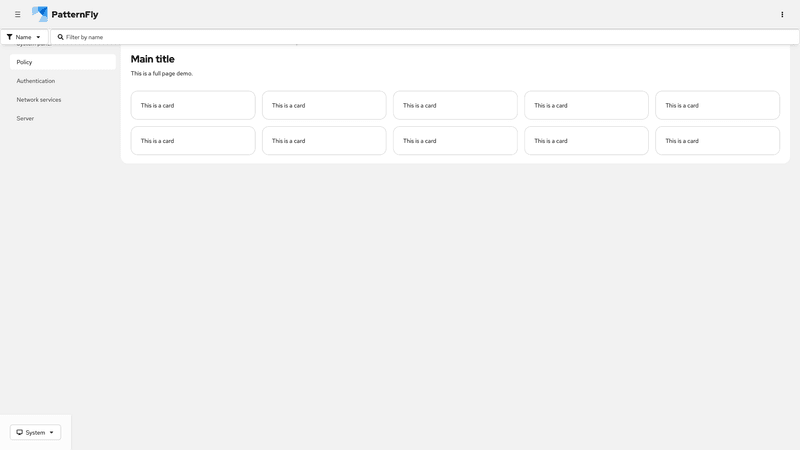Click the Main title heading

152,59
